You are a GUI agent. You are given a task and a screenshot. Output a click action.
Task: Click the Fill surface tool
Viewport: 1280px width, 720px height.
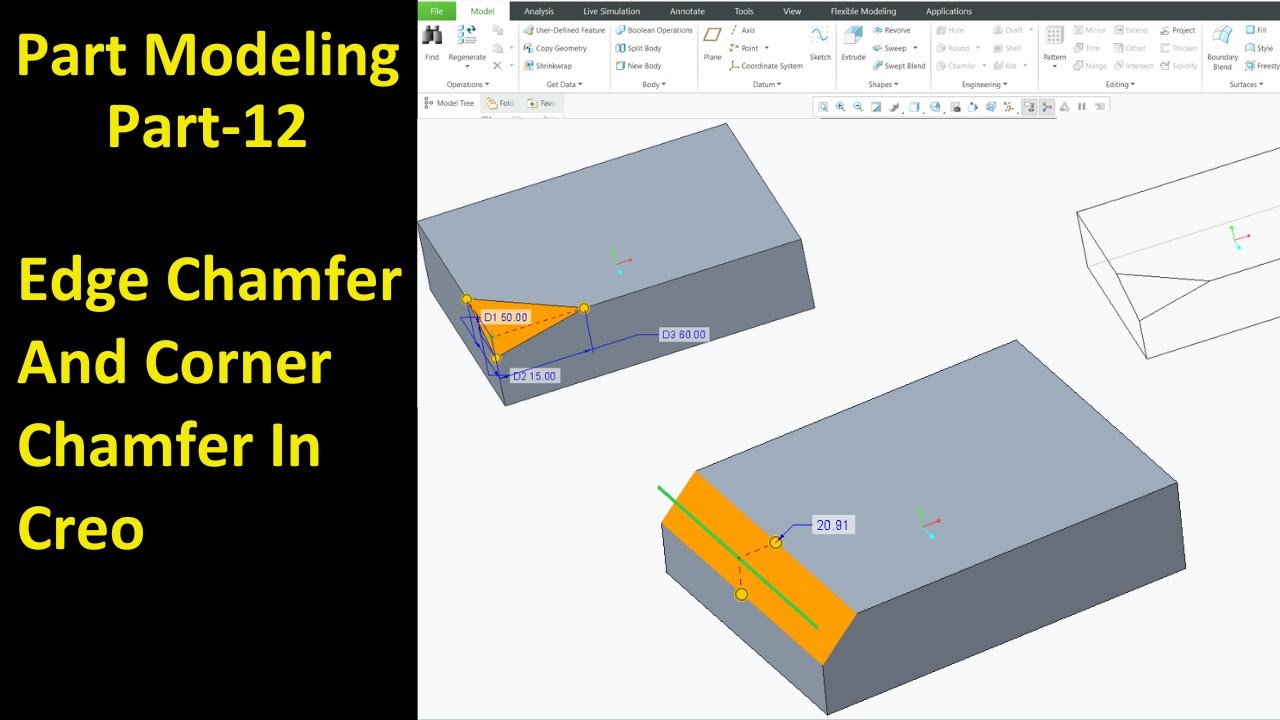[x=1256, y=30]
